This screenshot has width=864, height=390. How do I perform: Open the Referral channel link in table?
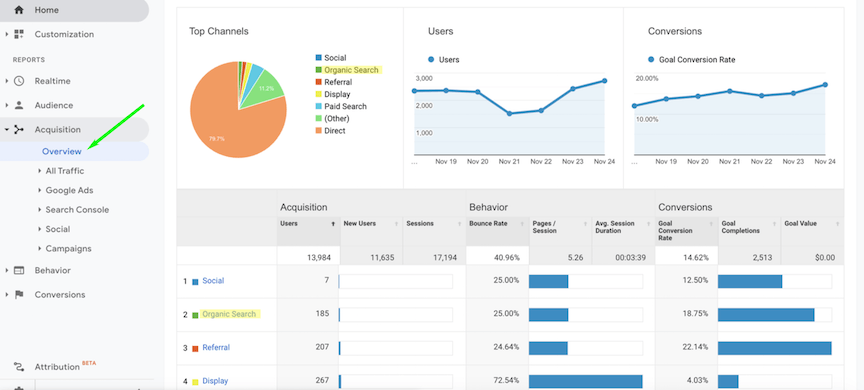coord(216,348)
